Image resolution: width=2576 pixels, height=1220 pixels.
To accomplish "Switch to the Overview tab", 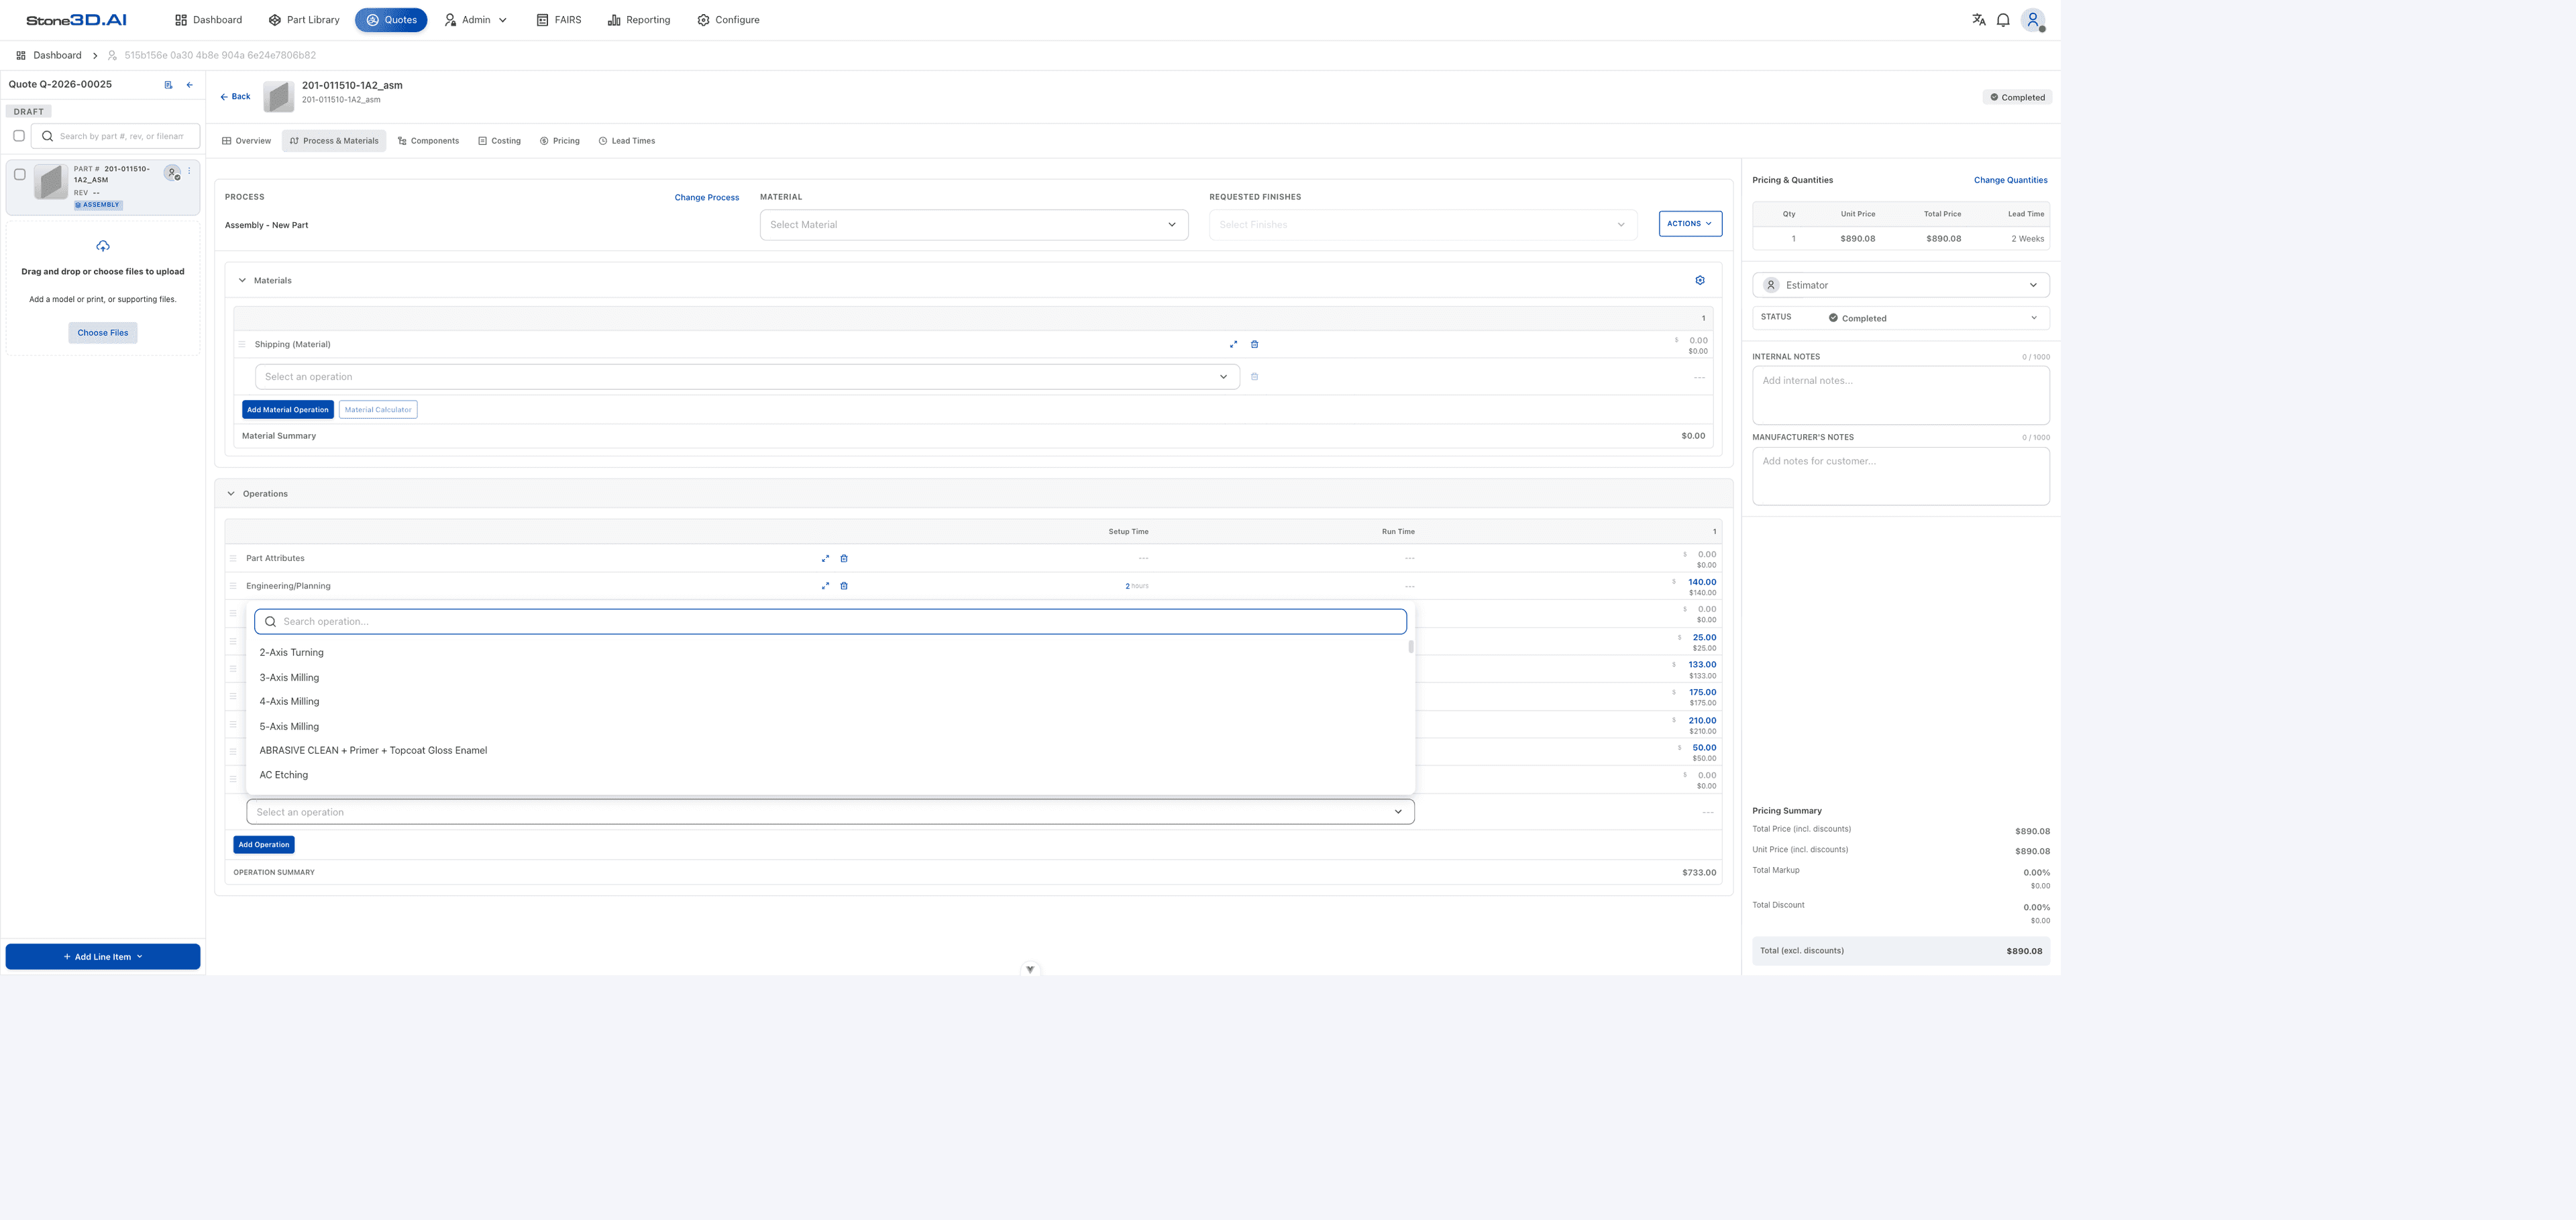I will tap(247, 141).
